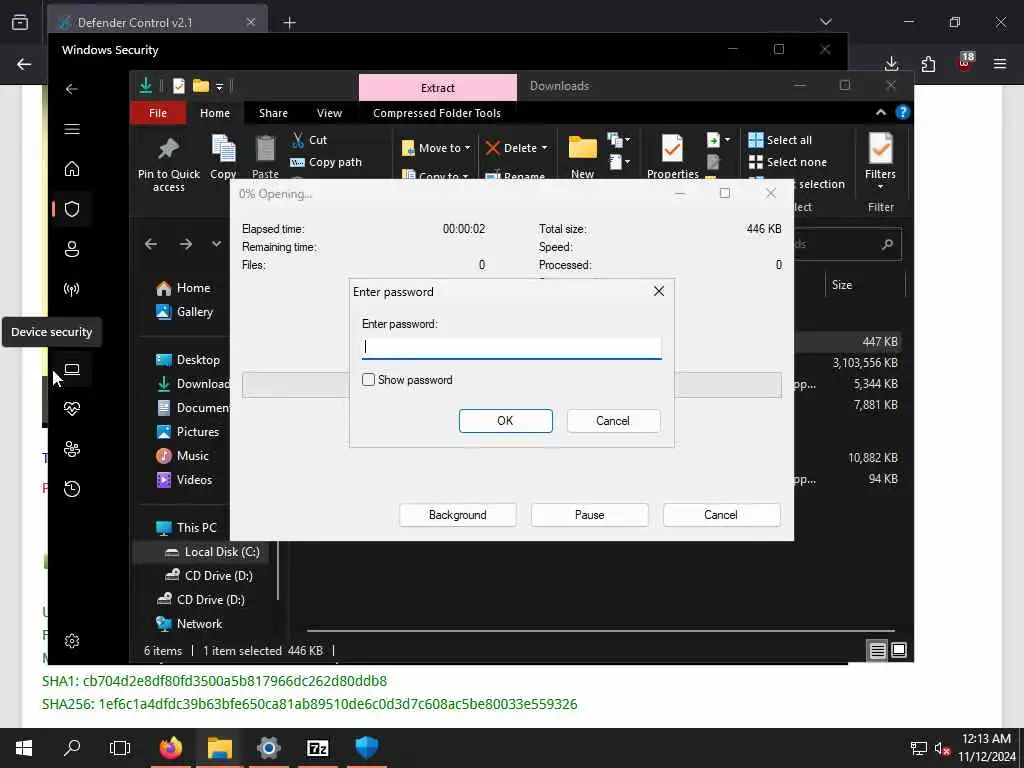The image size is (1024, 768).
Task: Switch to the View ribbon tab
Action: click(x=329, y=113)
